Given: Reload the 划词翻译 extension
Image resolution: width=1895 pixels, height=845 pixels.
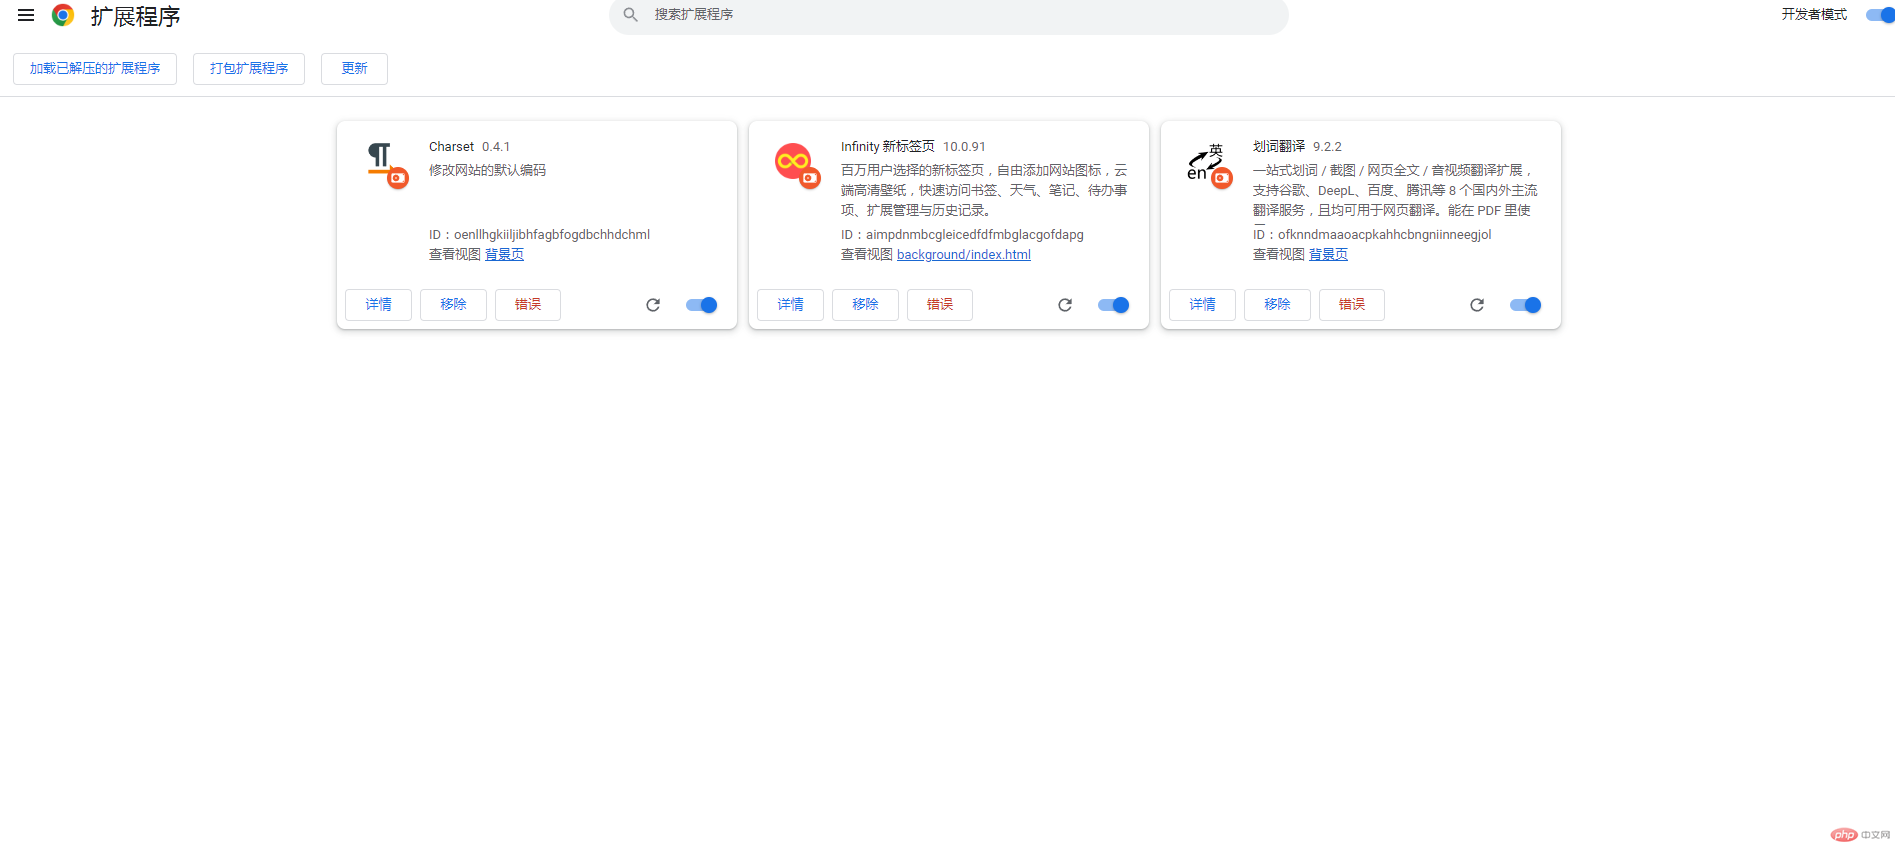Looking at the screenshot, I should click(1477, 305).
